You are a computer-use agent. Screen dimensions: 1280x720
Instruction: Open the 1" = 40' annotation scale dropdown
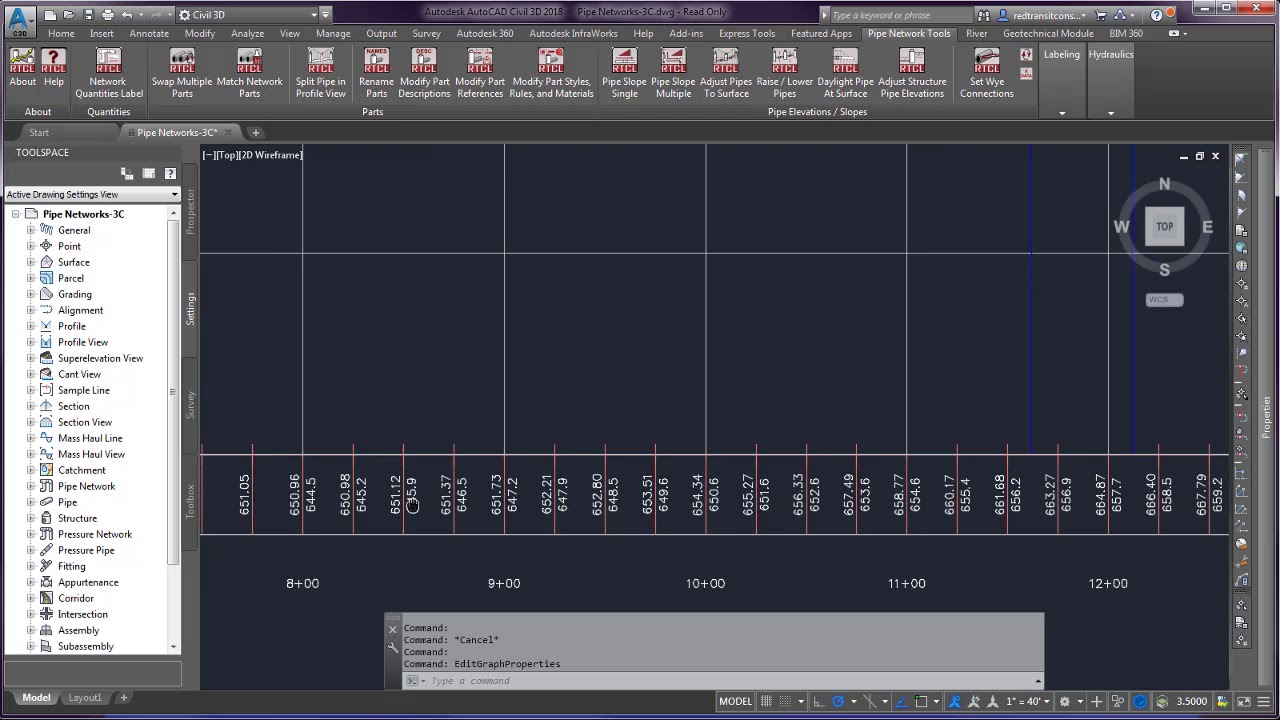pyautogui.click(x=1028, y=701)
